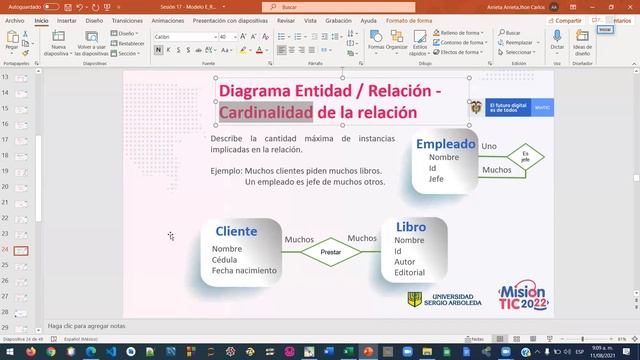Select slide 25 thumbnail in the panel
This screenshot has width=640, height=360.
21,266
